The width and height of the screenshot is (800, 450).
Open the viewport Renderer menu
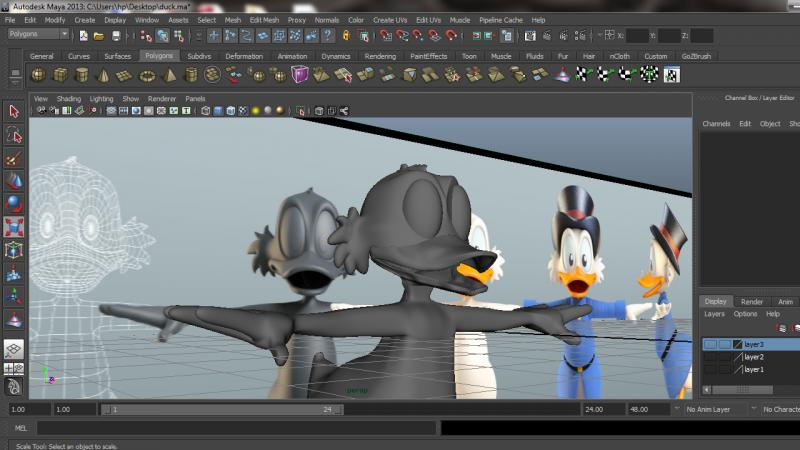click(162, 98)
